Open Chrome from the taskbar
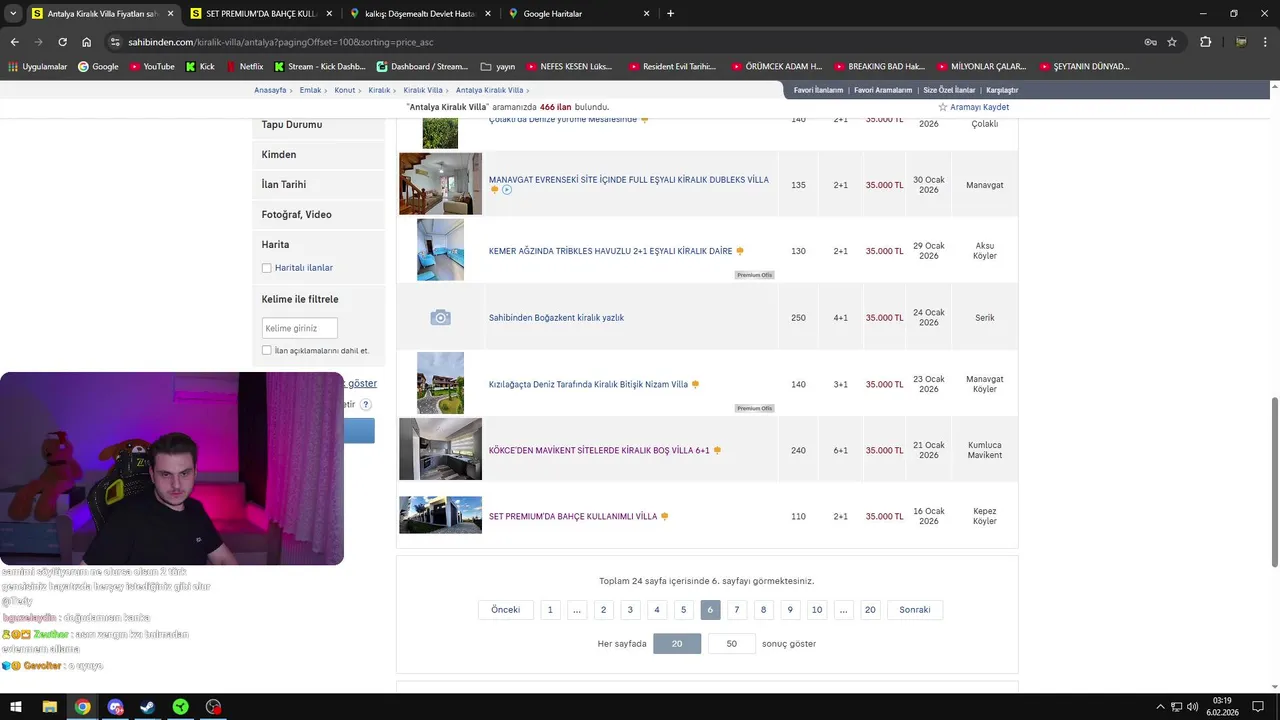 82,707
